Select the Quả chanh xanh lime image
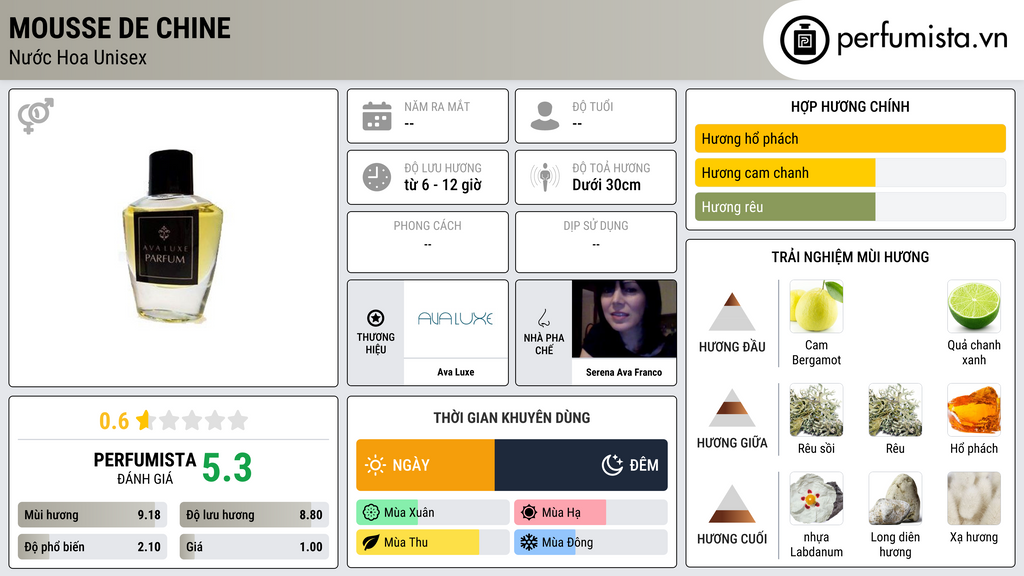The height and width of the screenshot is (576, 1024). (974, 306)
